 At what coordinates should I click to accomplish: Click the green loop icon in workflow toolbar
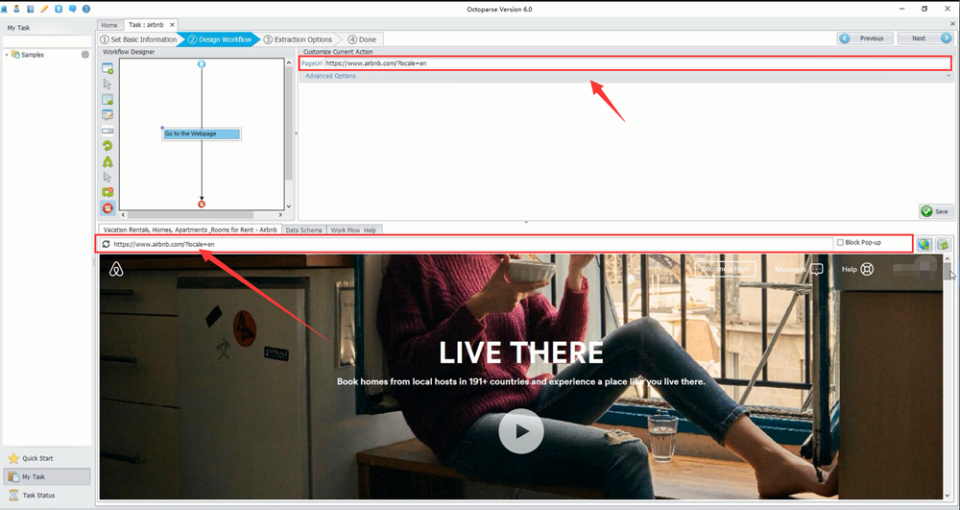[x=107, y=146]
